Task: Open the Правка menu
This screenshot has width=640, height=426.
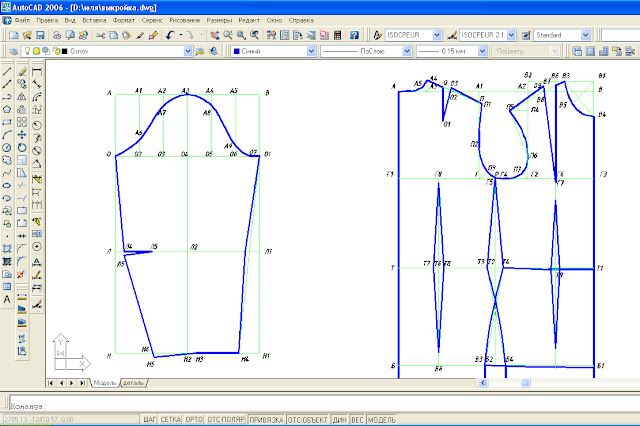Action: click(47, 20)
